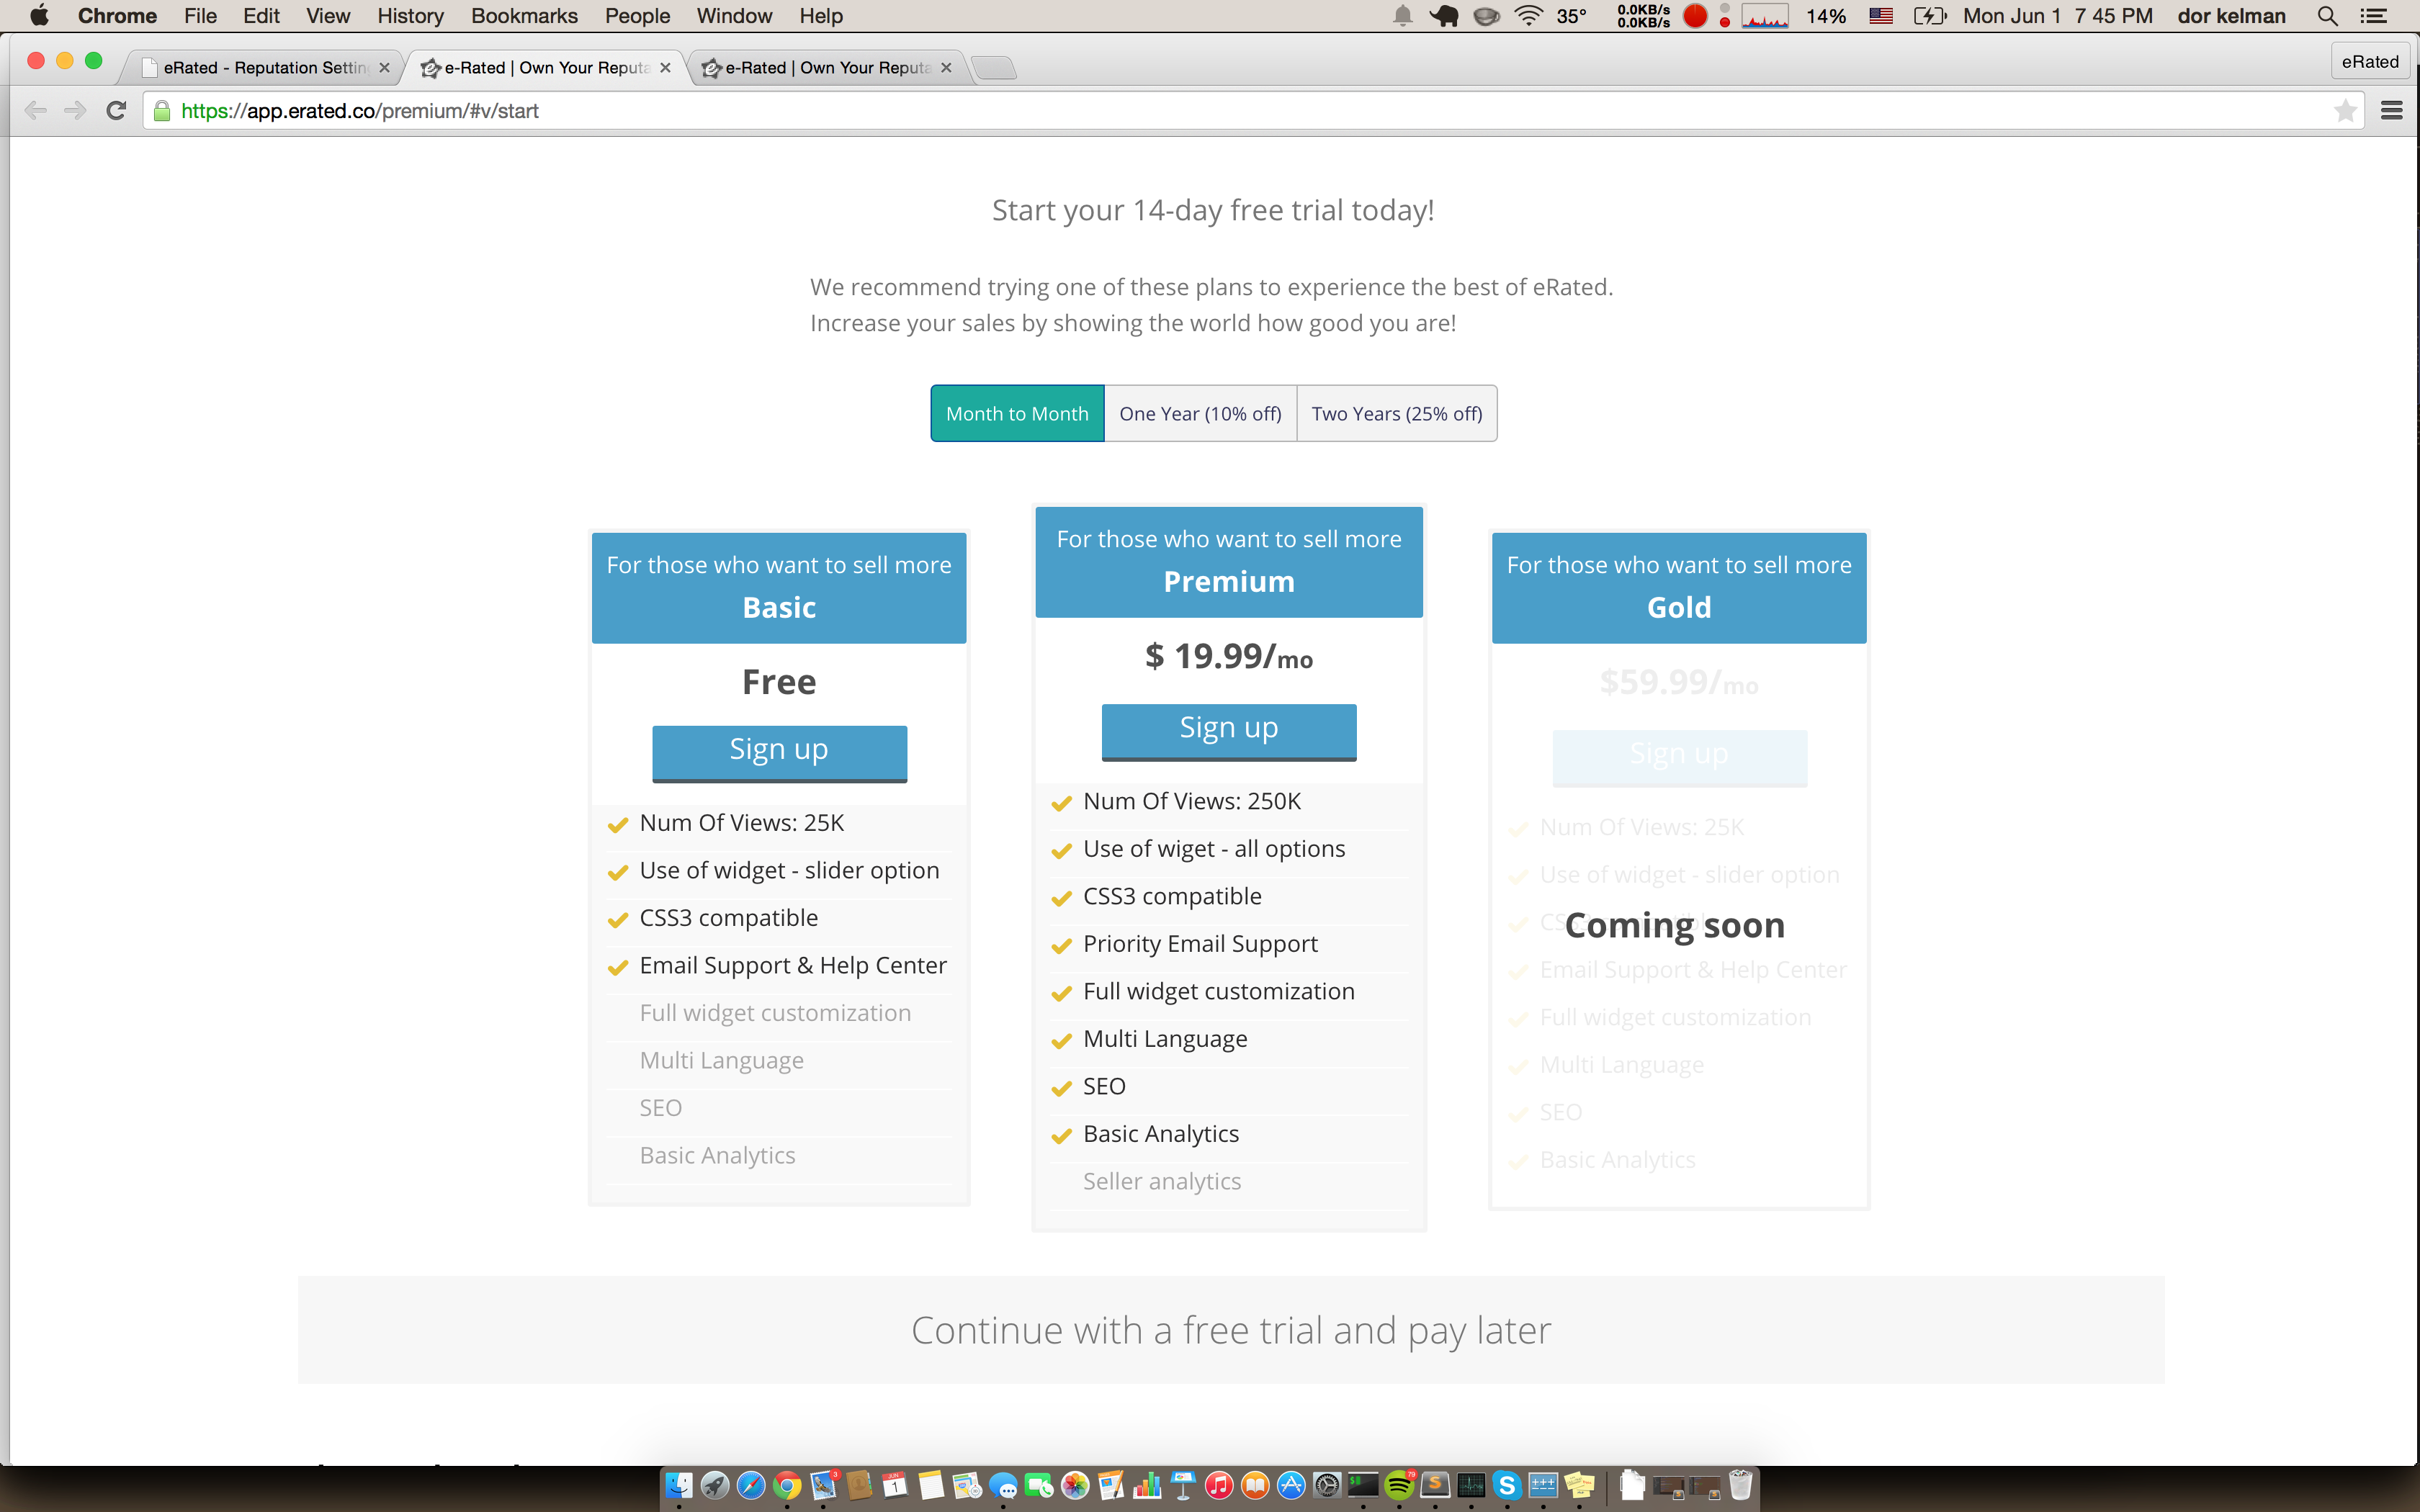Click the Basic plan header
This screenshot has width=2420, height=1512.
tap(779, 588)
